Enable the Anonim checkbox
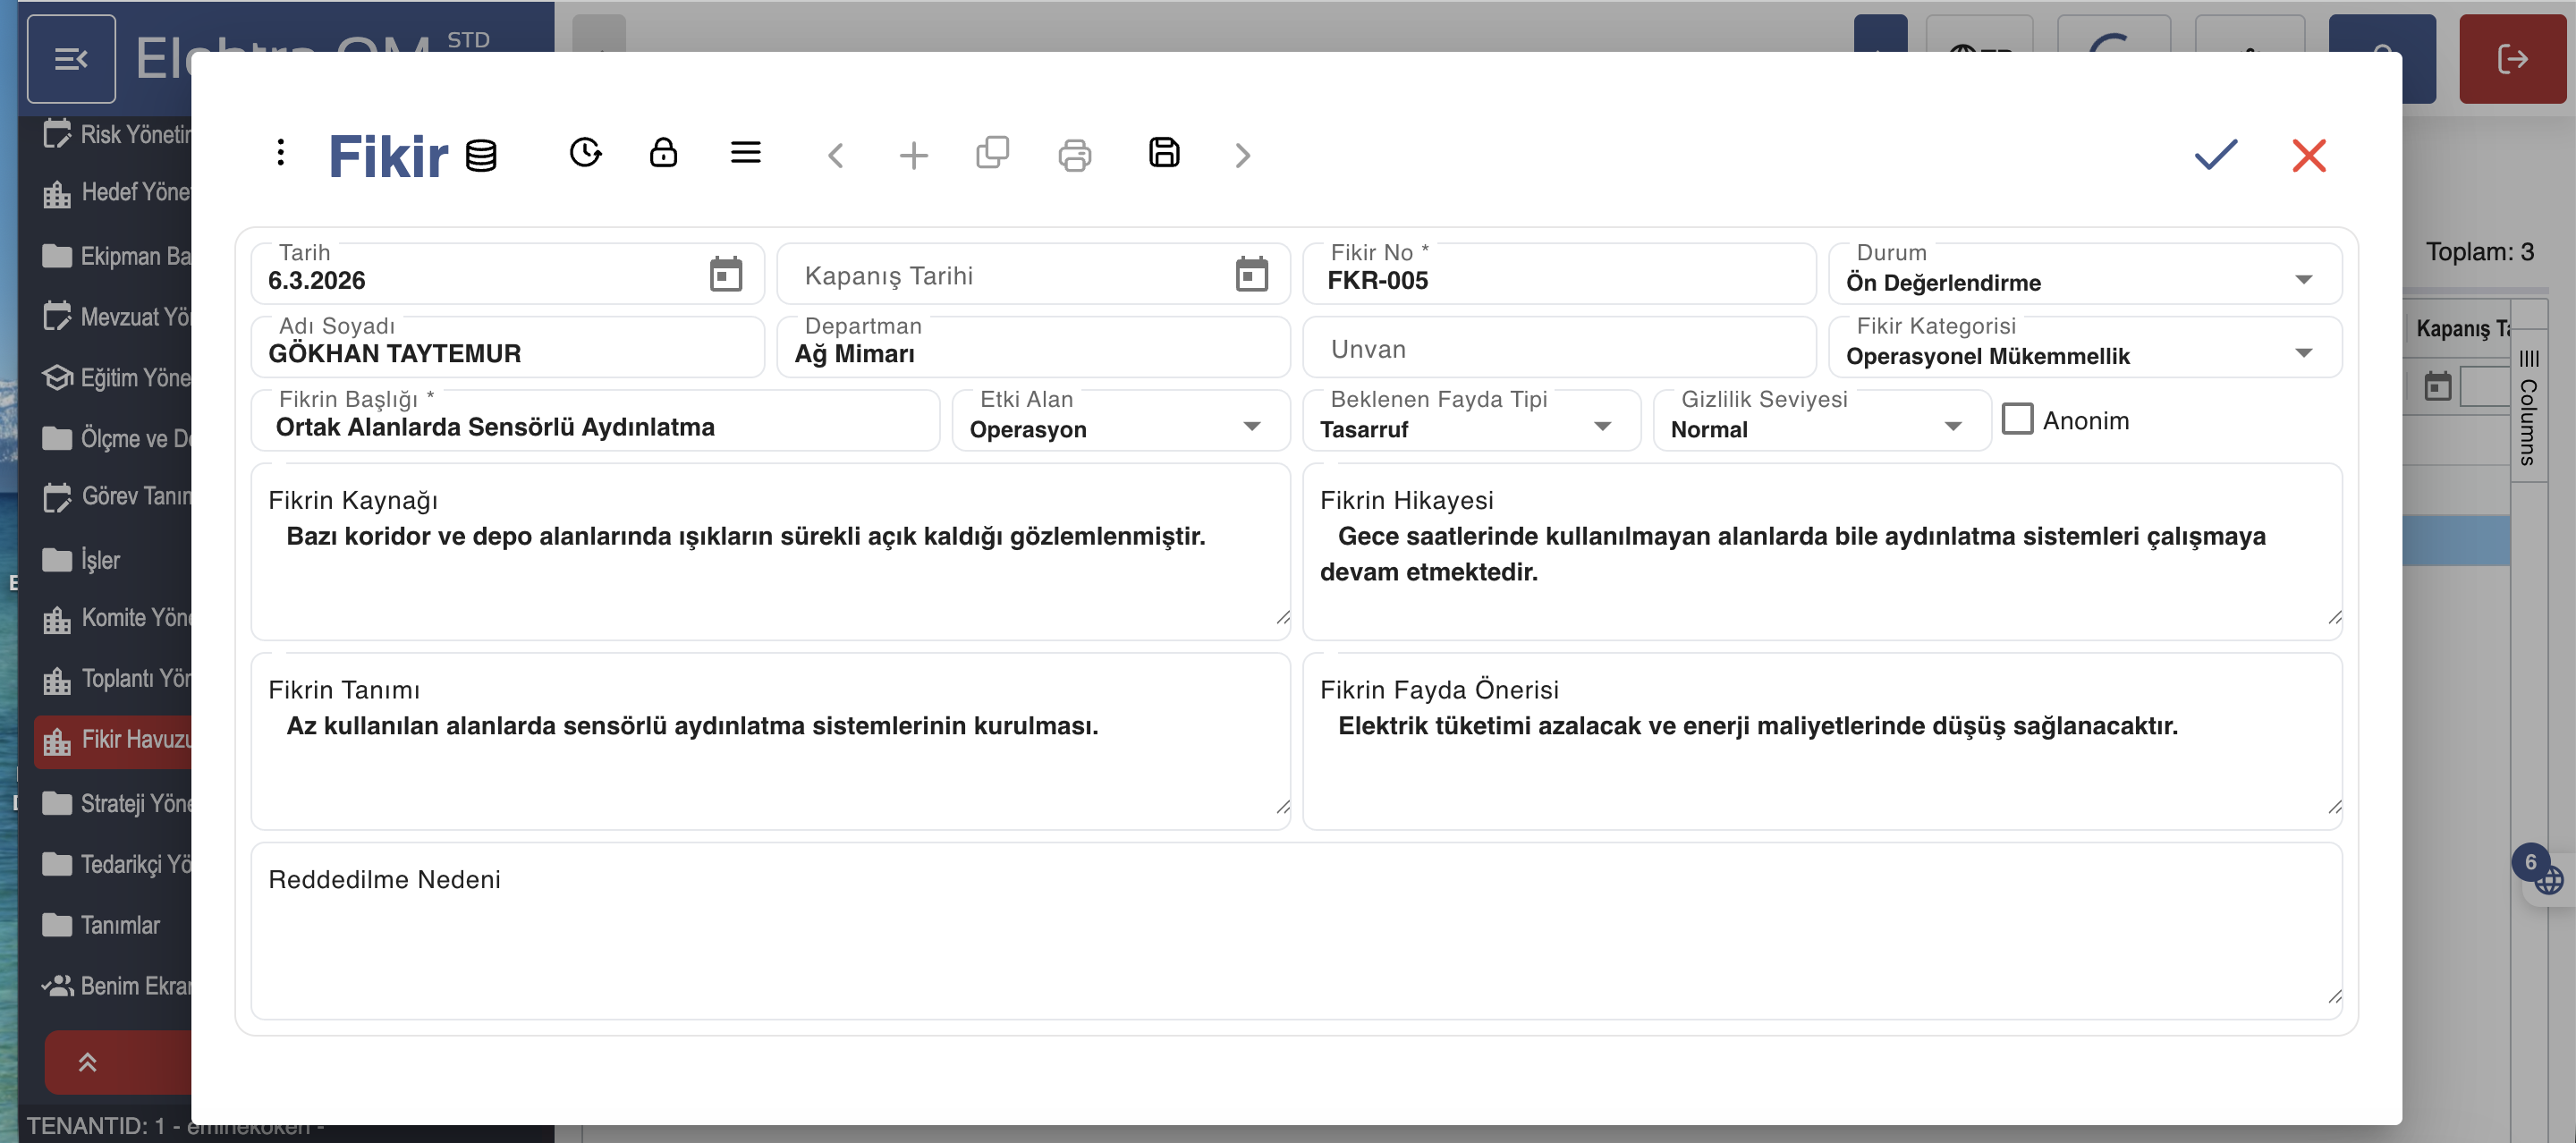This screenshot has height=1143, width=2576. coord(2017,419)
